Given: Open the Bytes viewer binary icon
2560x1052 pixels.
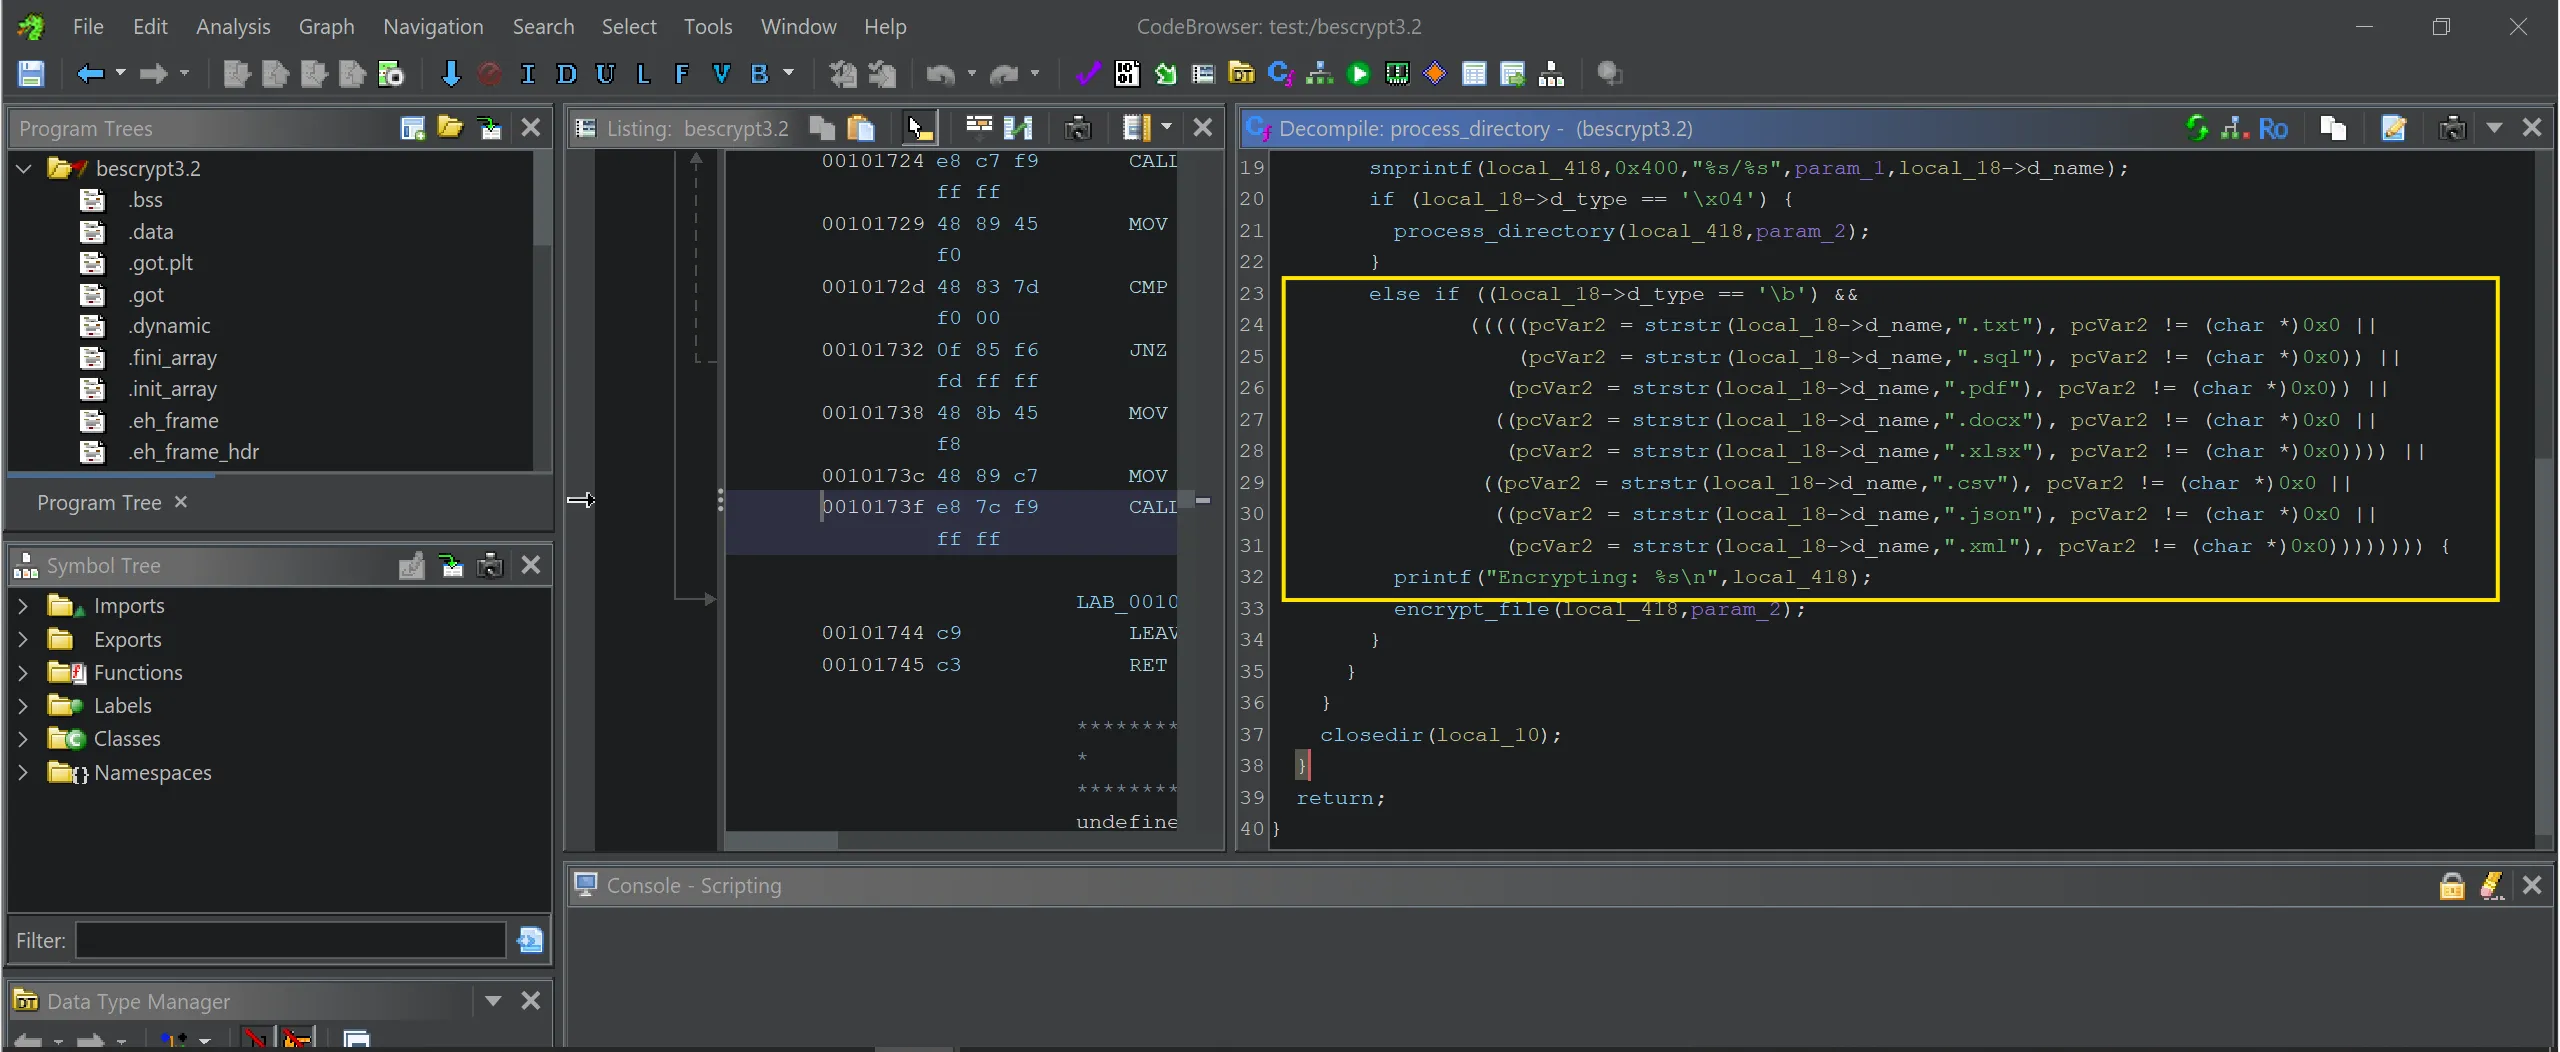Looking at the screenshot, I should click(x=1127, y=74).
